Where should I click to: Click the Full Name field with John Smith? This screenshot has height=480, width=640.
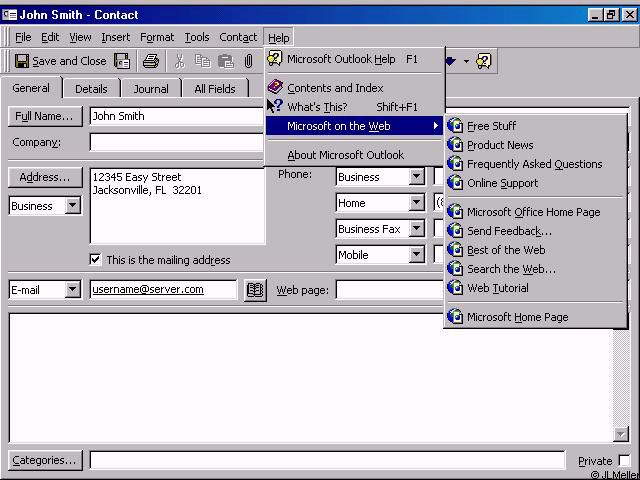178,116
